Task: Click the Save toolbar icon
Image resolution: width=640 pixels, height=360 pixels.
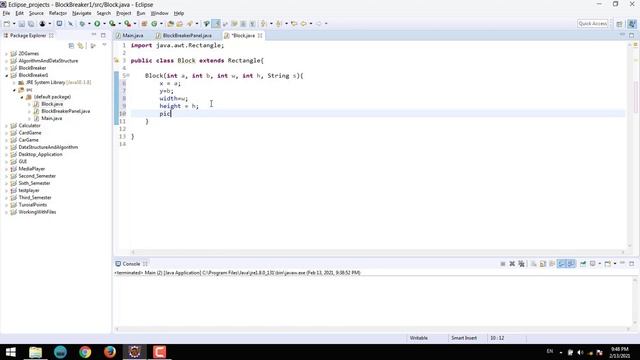Action: pos(22,24)
